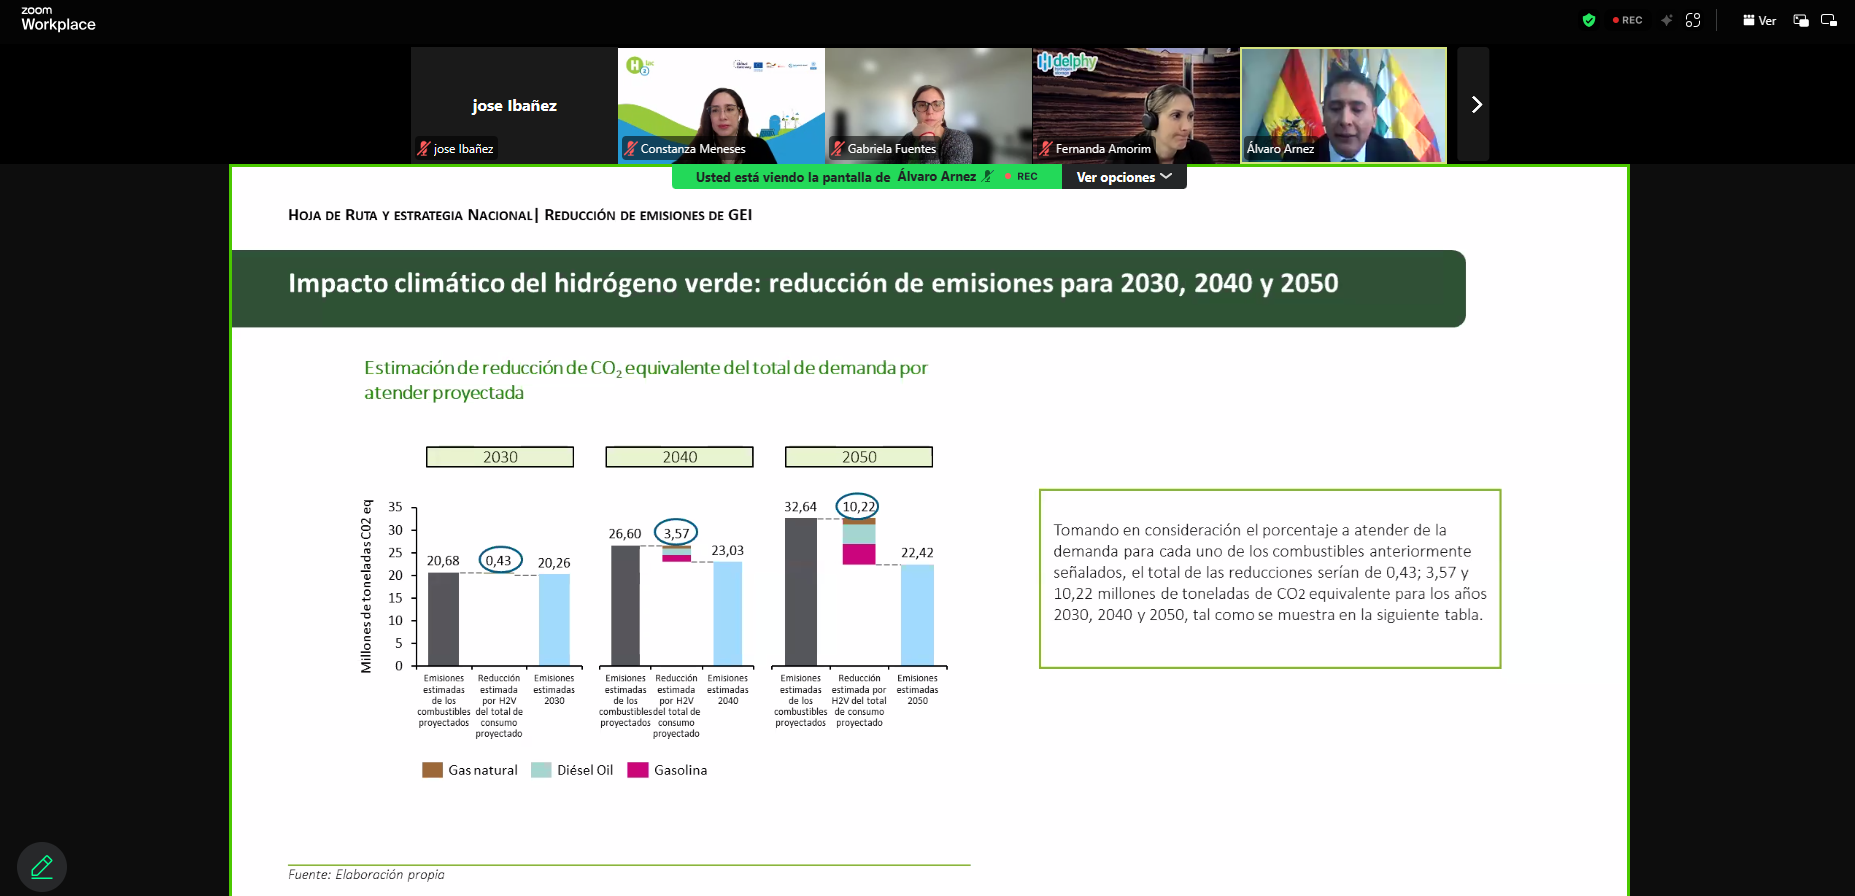Expand the Ver opciones dropdown

[x=1123, y=177]
